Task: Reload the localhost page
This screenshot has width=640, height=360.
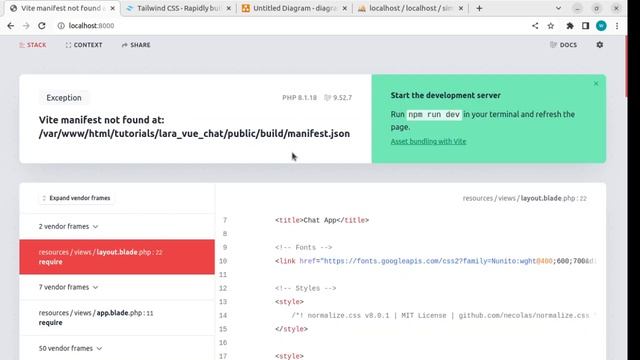Action: (x=42, y=26)
